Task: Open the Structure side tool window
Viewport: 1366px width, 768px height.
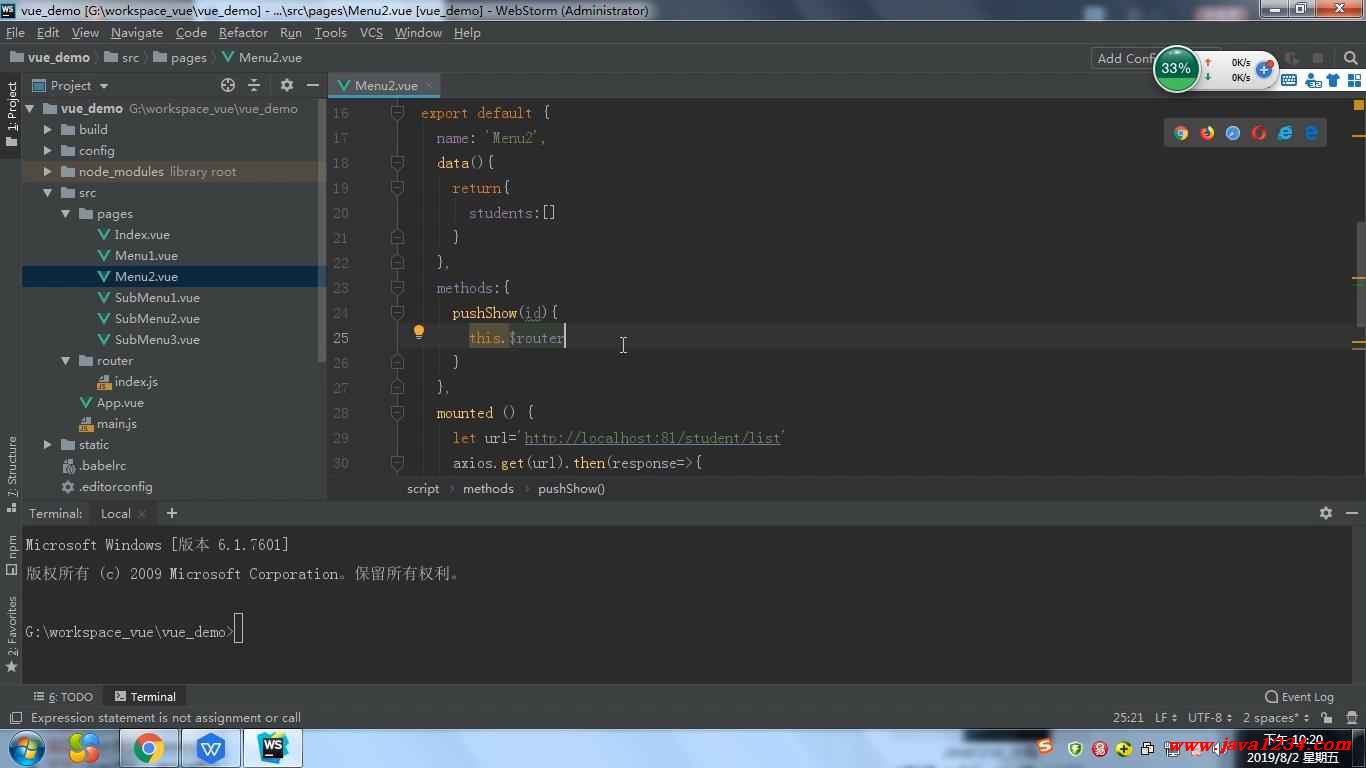Action: pos(11,475)
